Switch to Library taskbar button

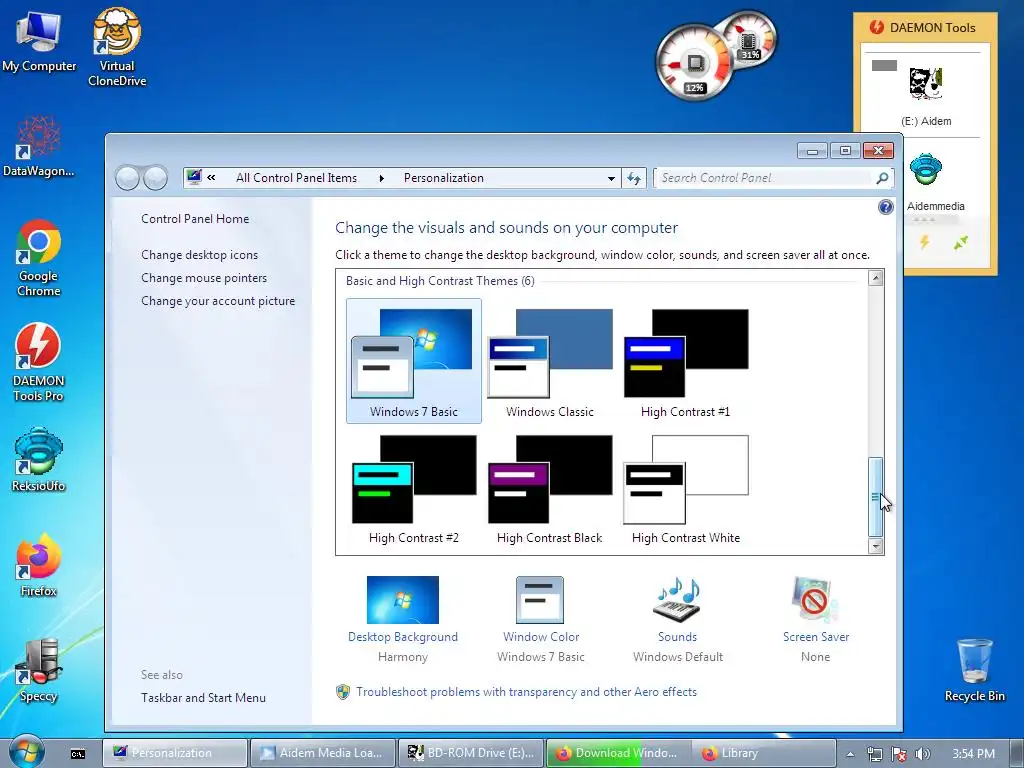pos(765,753)
